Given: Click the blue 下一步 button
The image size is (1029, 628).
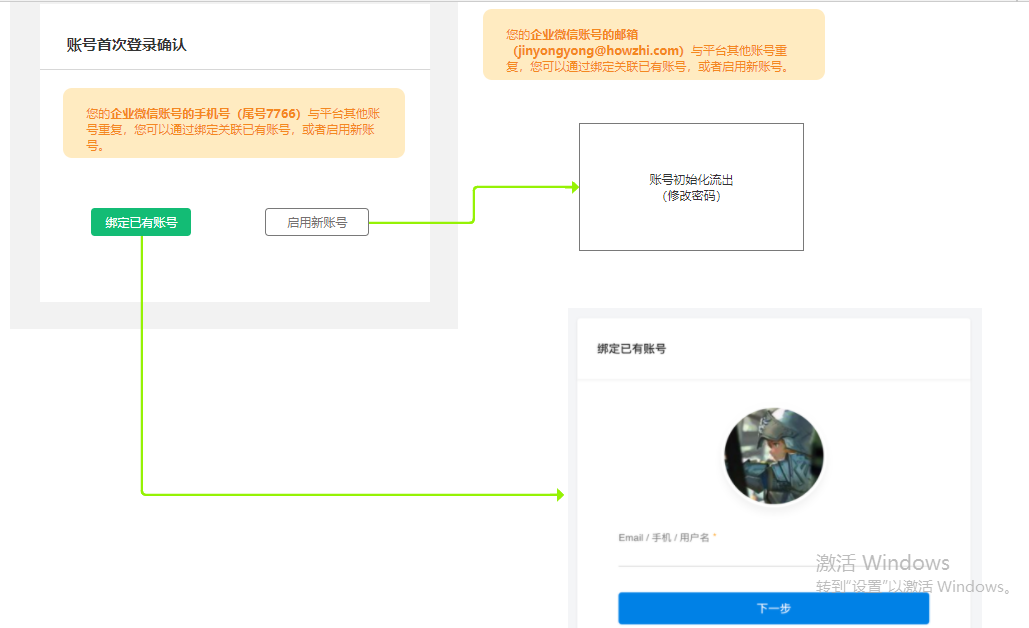Looking at the screenshot, I should tap(773, 608).
